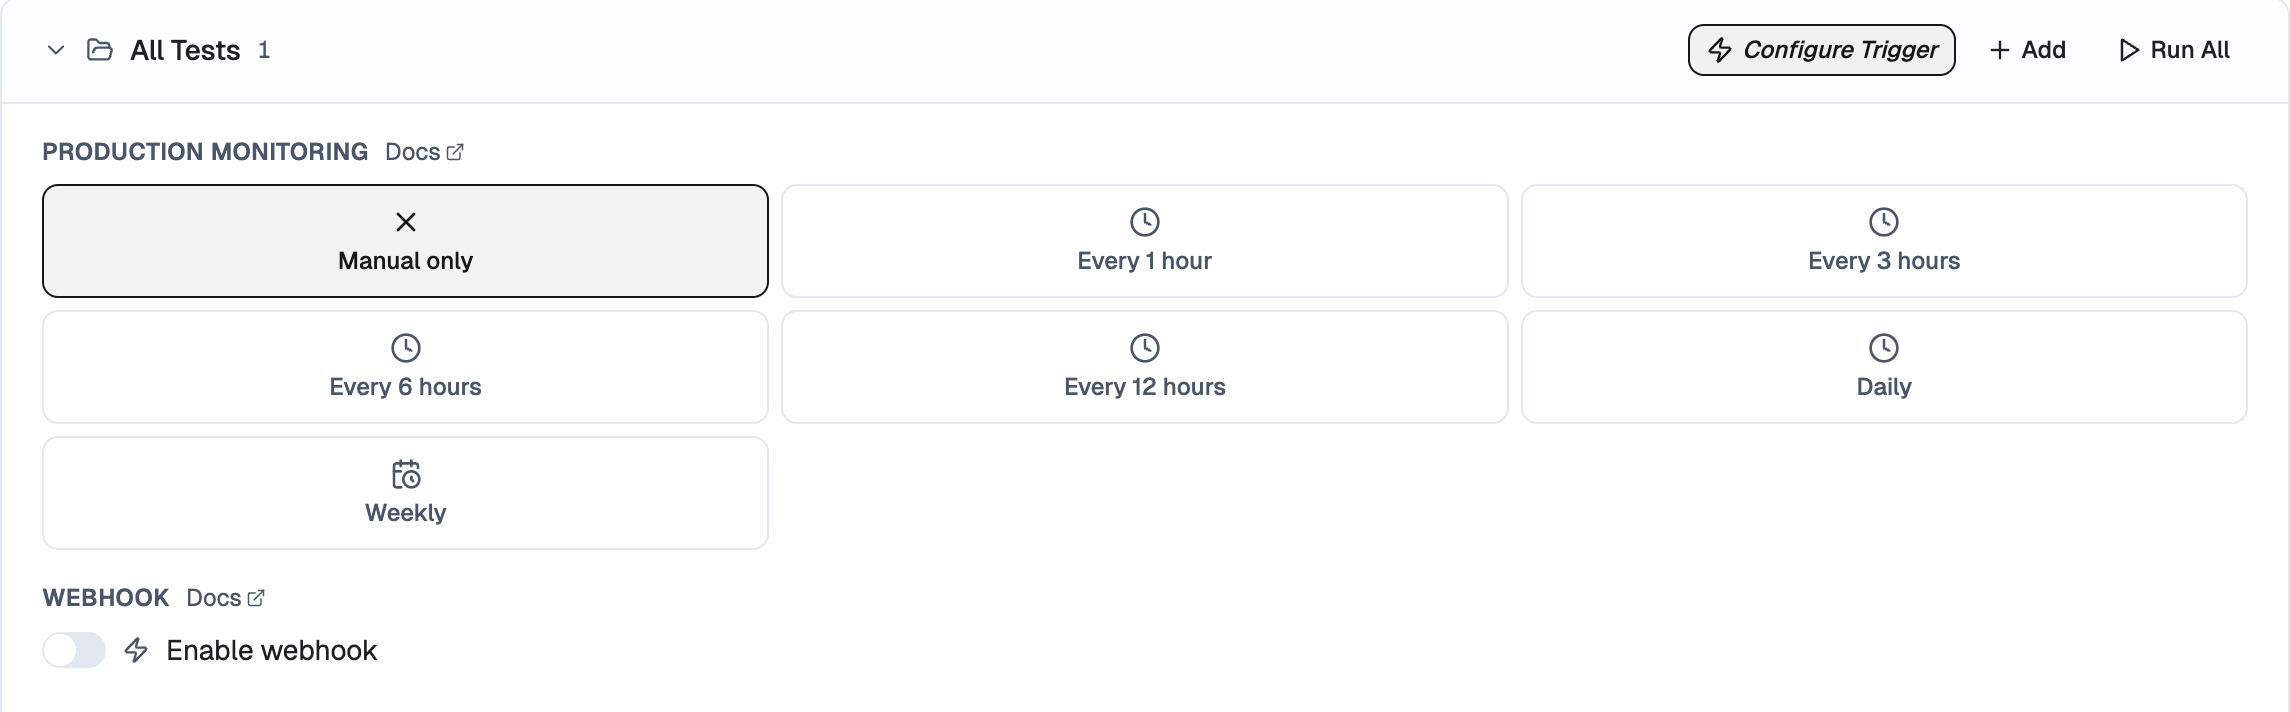Image resolution: width=2290 pixels, height=712 pixels.
Task: Click the play icon next to Run All
Action: click(x=2129, y=49)
